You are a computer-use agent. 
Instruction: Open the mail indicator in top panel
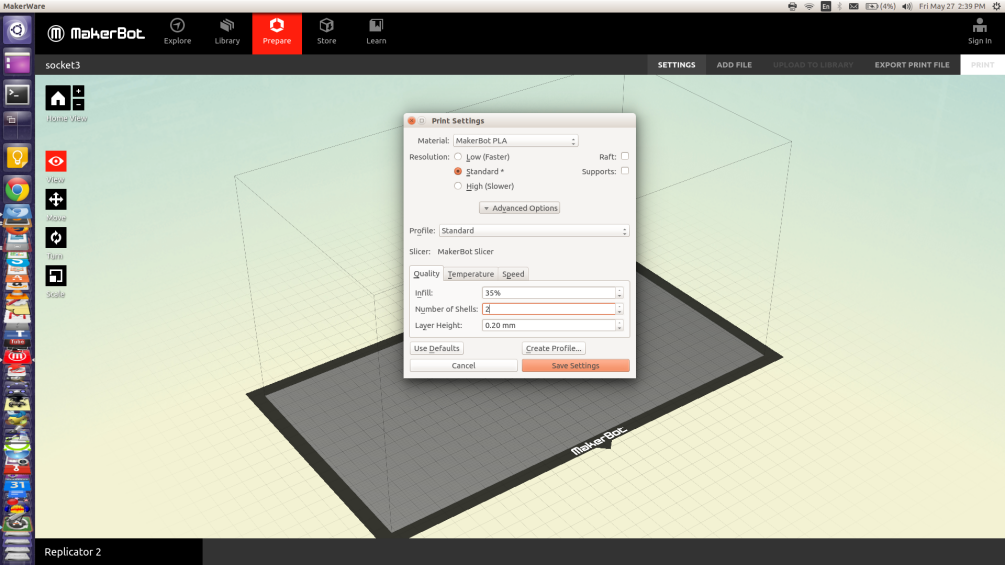point(854,6)
